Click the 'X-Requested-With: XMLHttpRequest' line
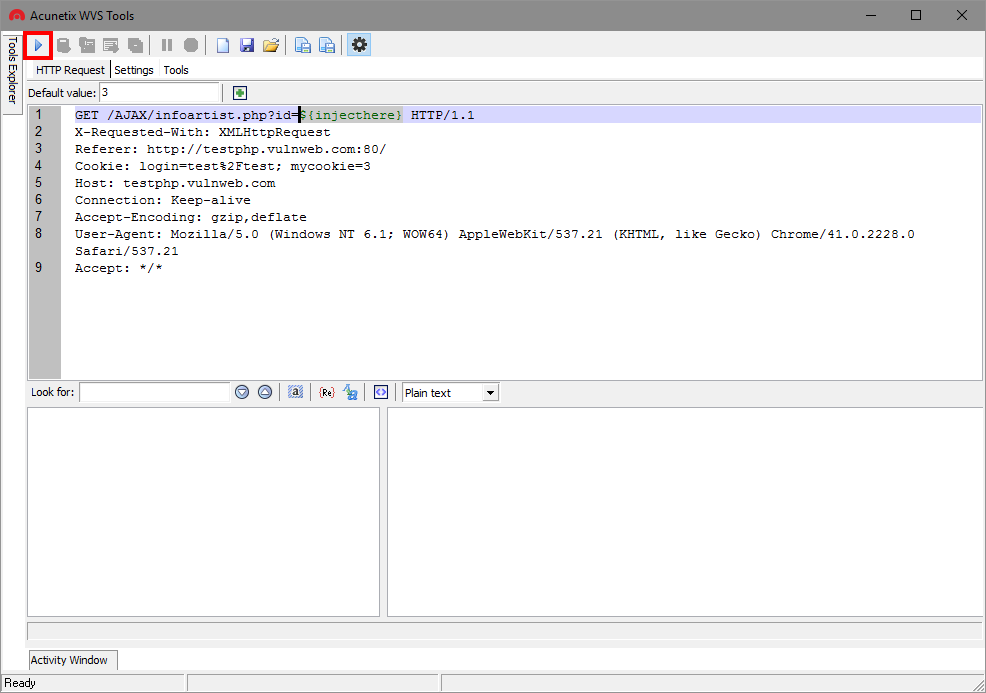The height and width of the screenshot is (693, 986). point(202,132)
